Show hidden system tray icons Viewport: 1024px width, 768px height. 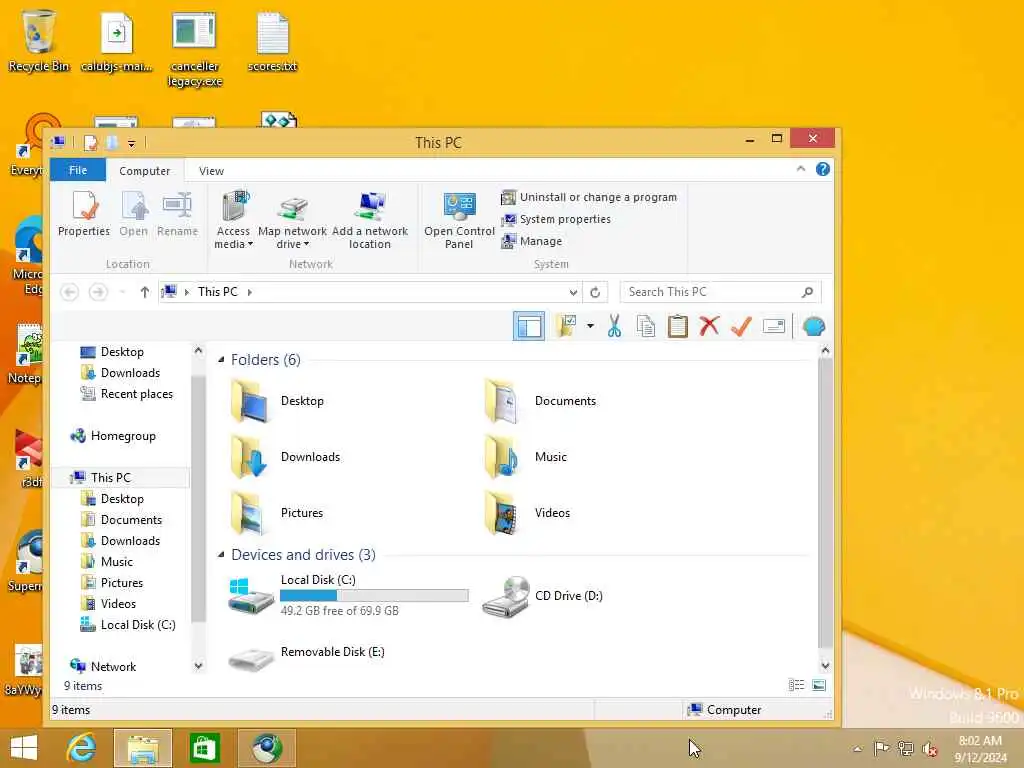(857, 748)
